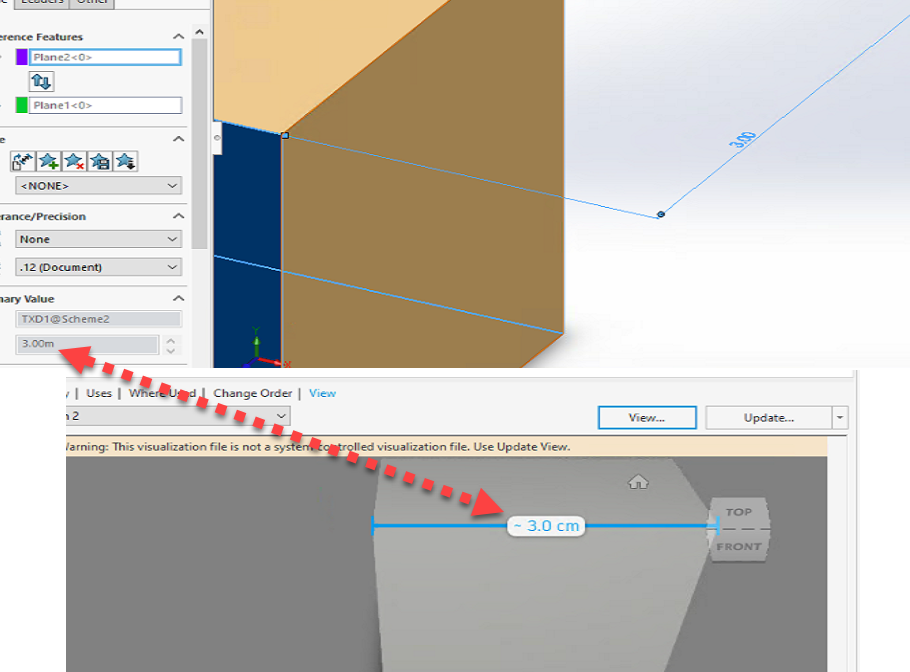This screenshot has width=910, height=672.
Task: Open the Update button dropdown arrow
Action: click(x=840, y=418)
